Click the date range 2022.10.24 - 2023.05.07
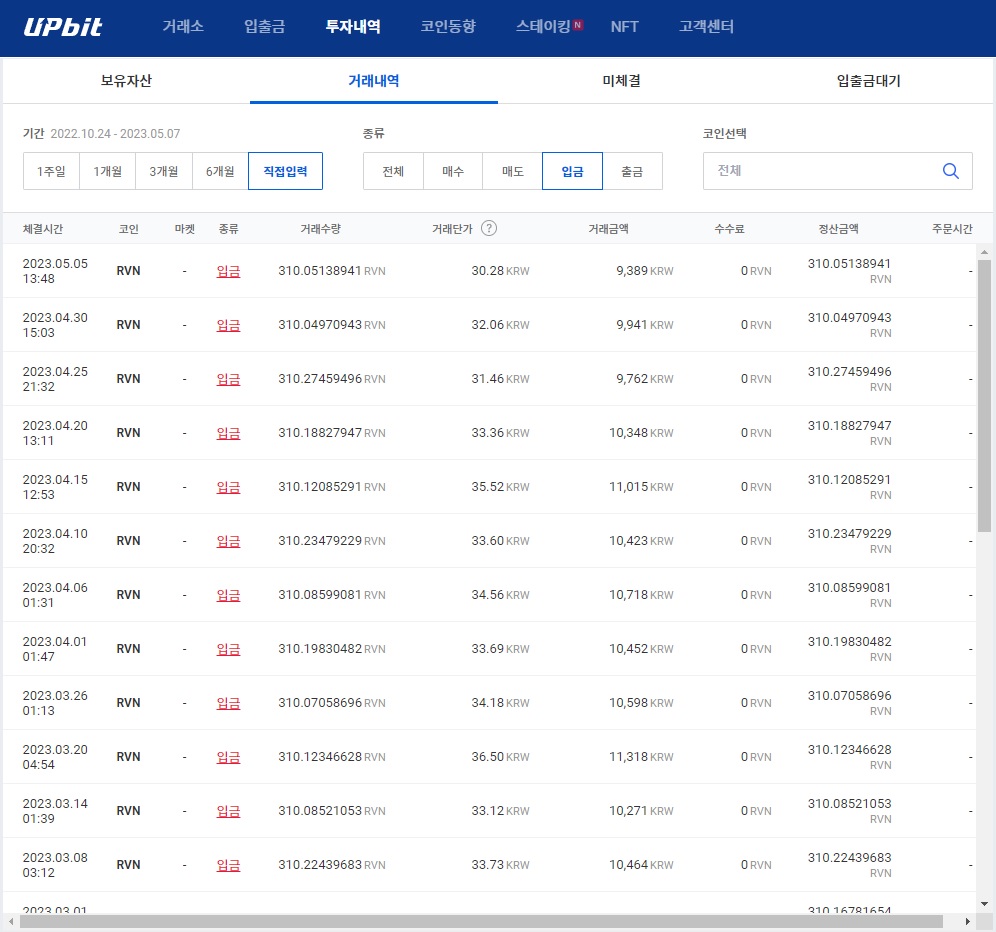 (x=115, y=133)
